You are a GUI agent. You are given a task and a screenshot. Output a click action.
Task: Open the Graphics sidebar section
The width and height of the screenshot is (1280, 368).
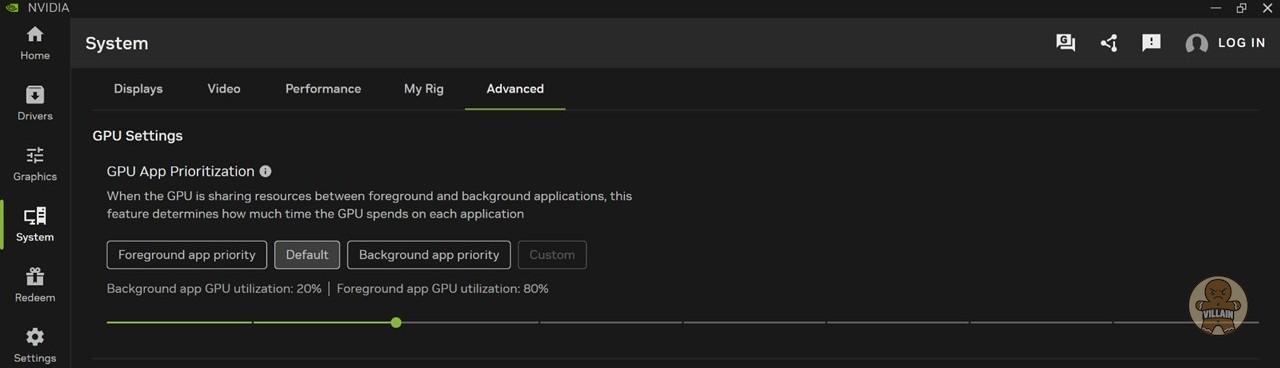(x=35, y=164)
